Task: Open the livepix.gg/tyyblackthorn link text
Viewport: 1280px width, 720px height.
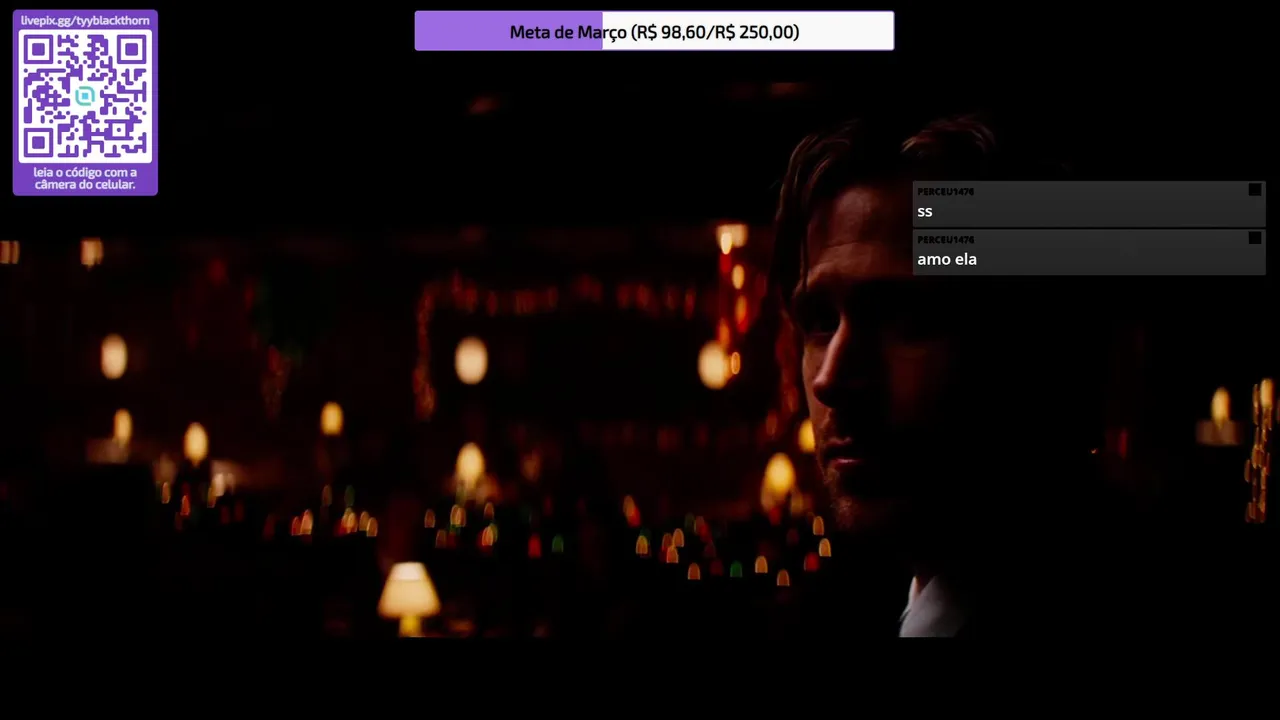Action: pyautogui.click(x=85, y=20)
